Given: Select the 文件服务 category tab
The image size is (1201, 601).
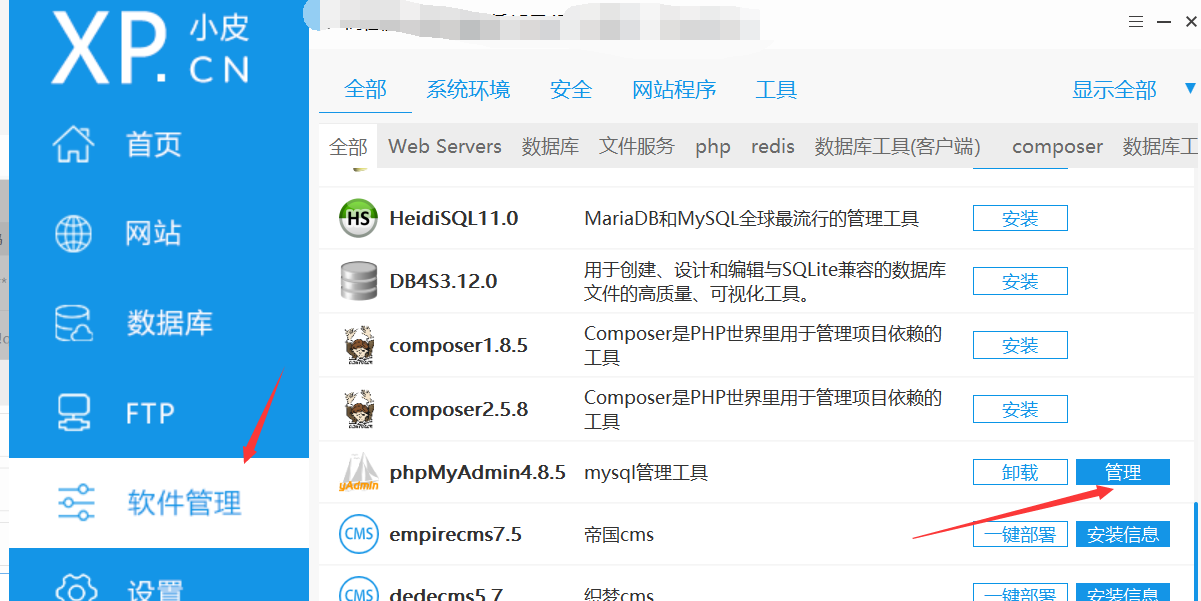Looking at the screenshot, I should point(637,146).
